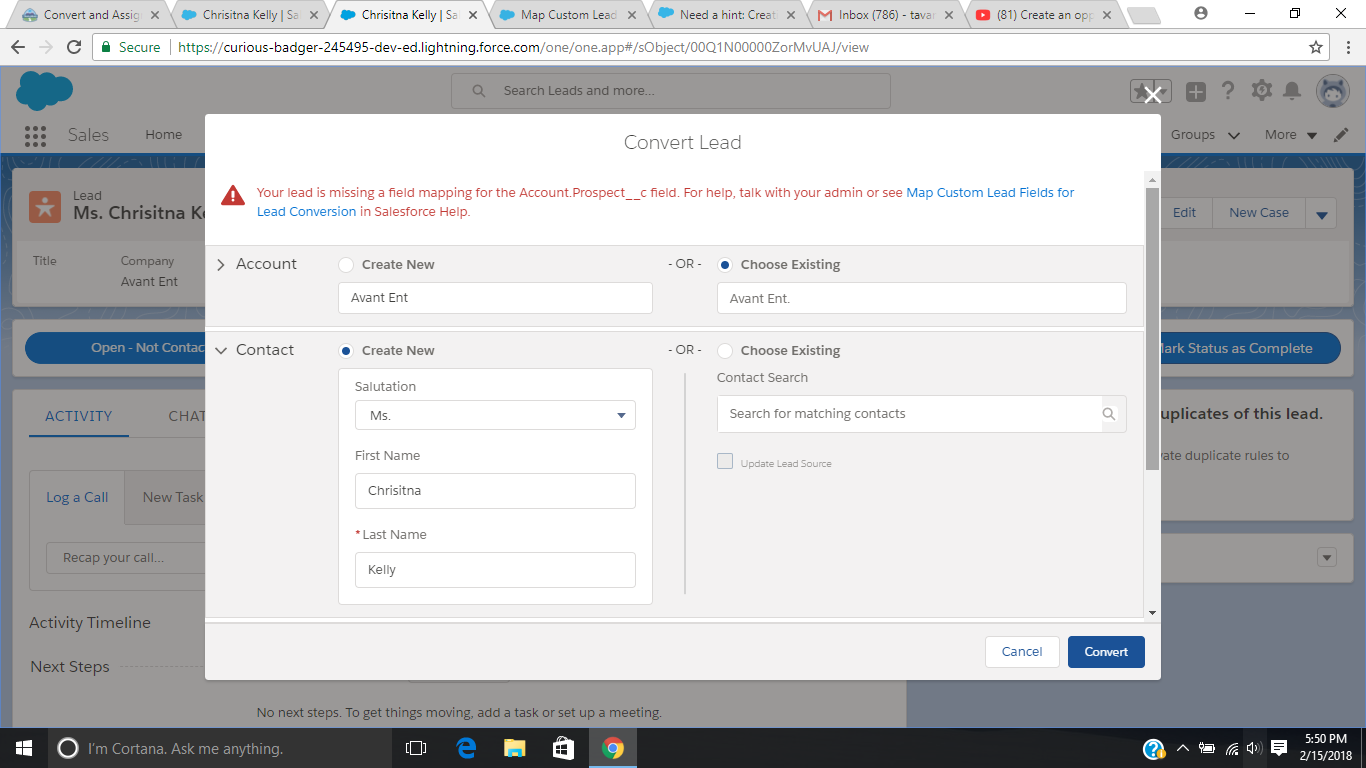
Task: Click the red warning triangle icon
Action: point(233,195)
